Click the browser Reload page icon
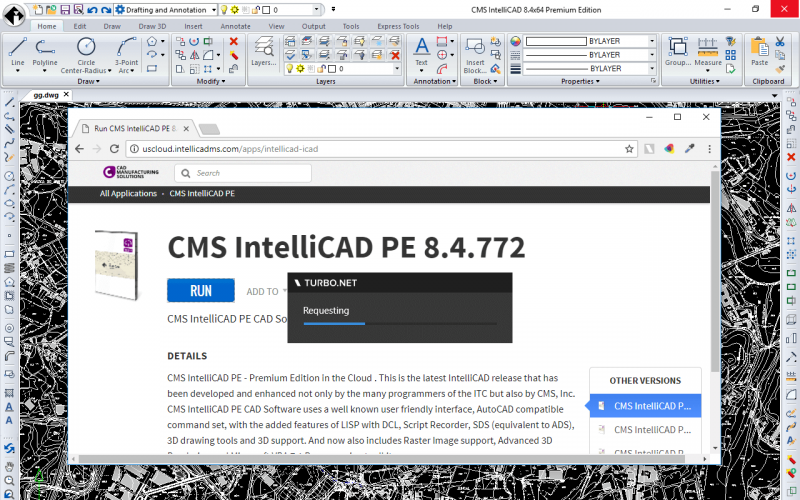This screenshot has height=500, width=800. pos(114,148)
